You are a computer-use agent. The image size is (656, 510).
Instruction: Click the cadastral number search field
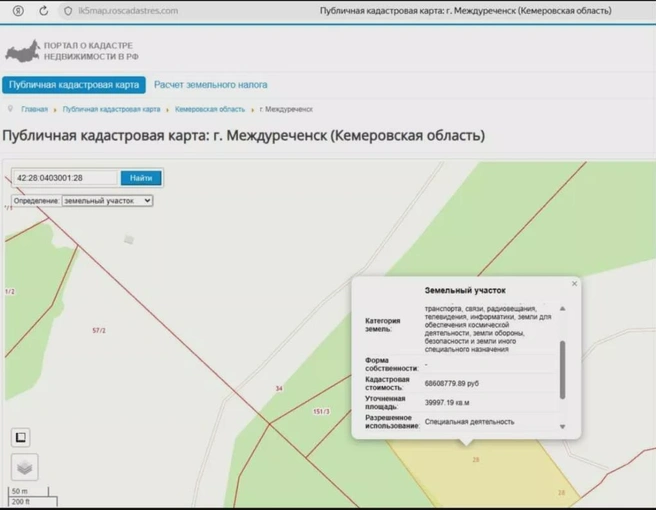coord(65,178)
